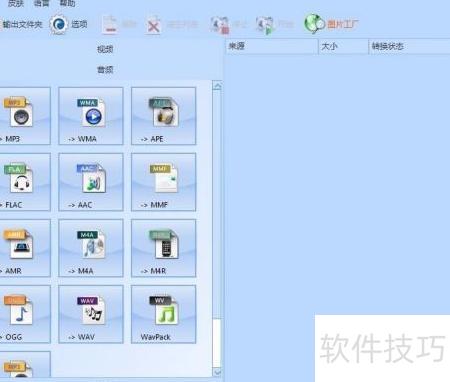Image resolution: width=450 pixels, height=382 pixels.
Task: Choose the FLAC conversion tile
Action: pos(25,182)
